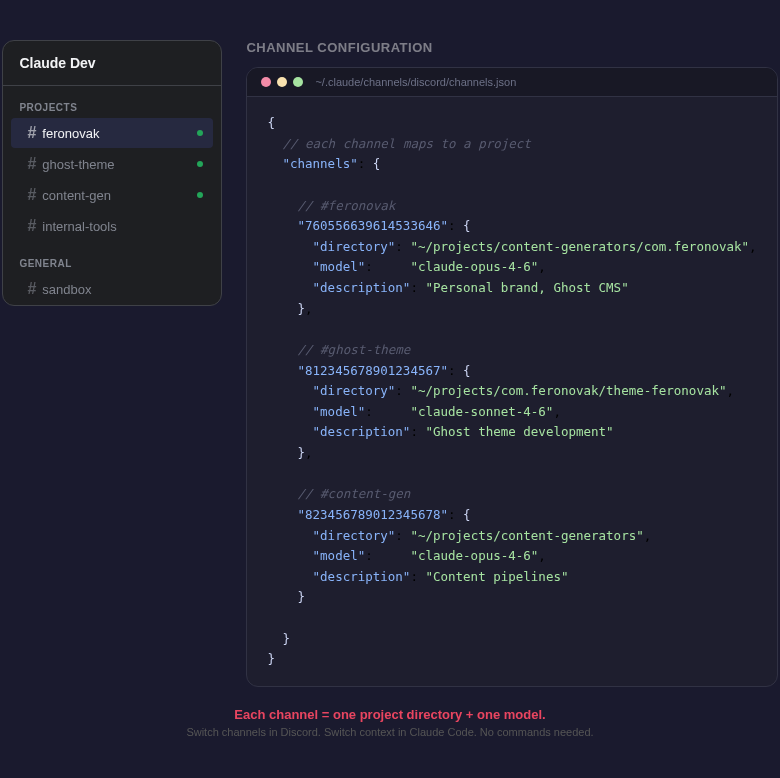Click the green status dot for ghost-theme
The height and width of the screenshot is (778, 780).
200,164
